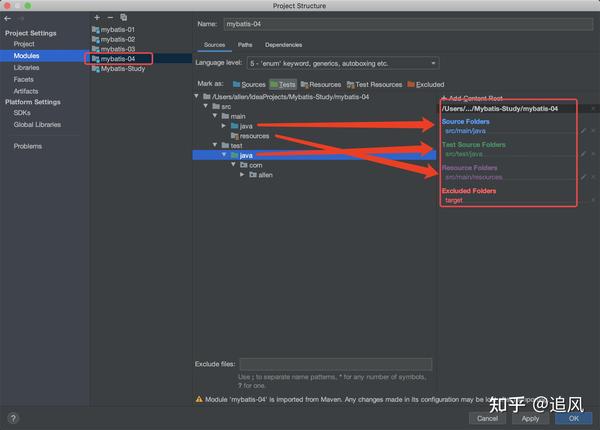The width and height of the screenshot is (600, 430).
Task: Collapse the mybatis-04 content root node
Action: [x=197, y=96]
